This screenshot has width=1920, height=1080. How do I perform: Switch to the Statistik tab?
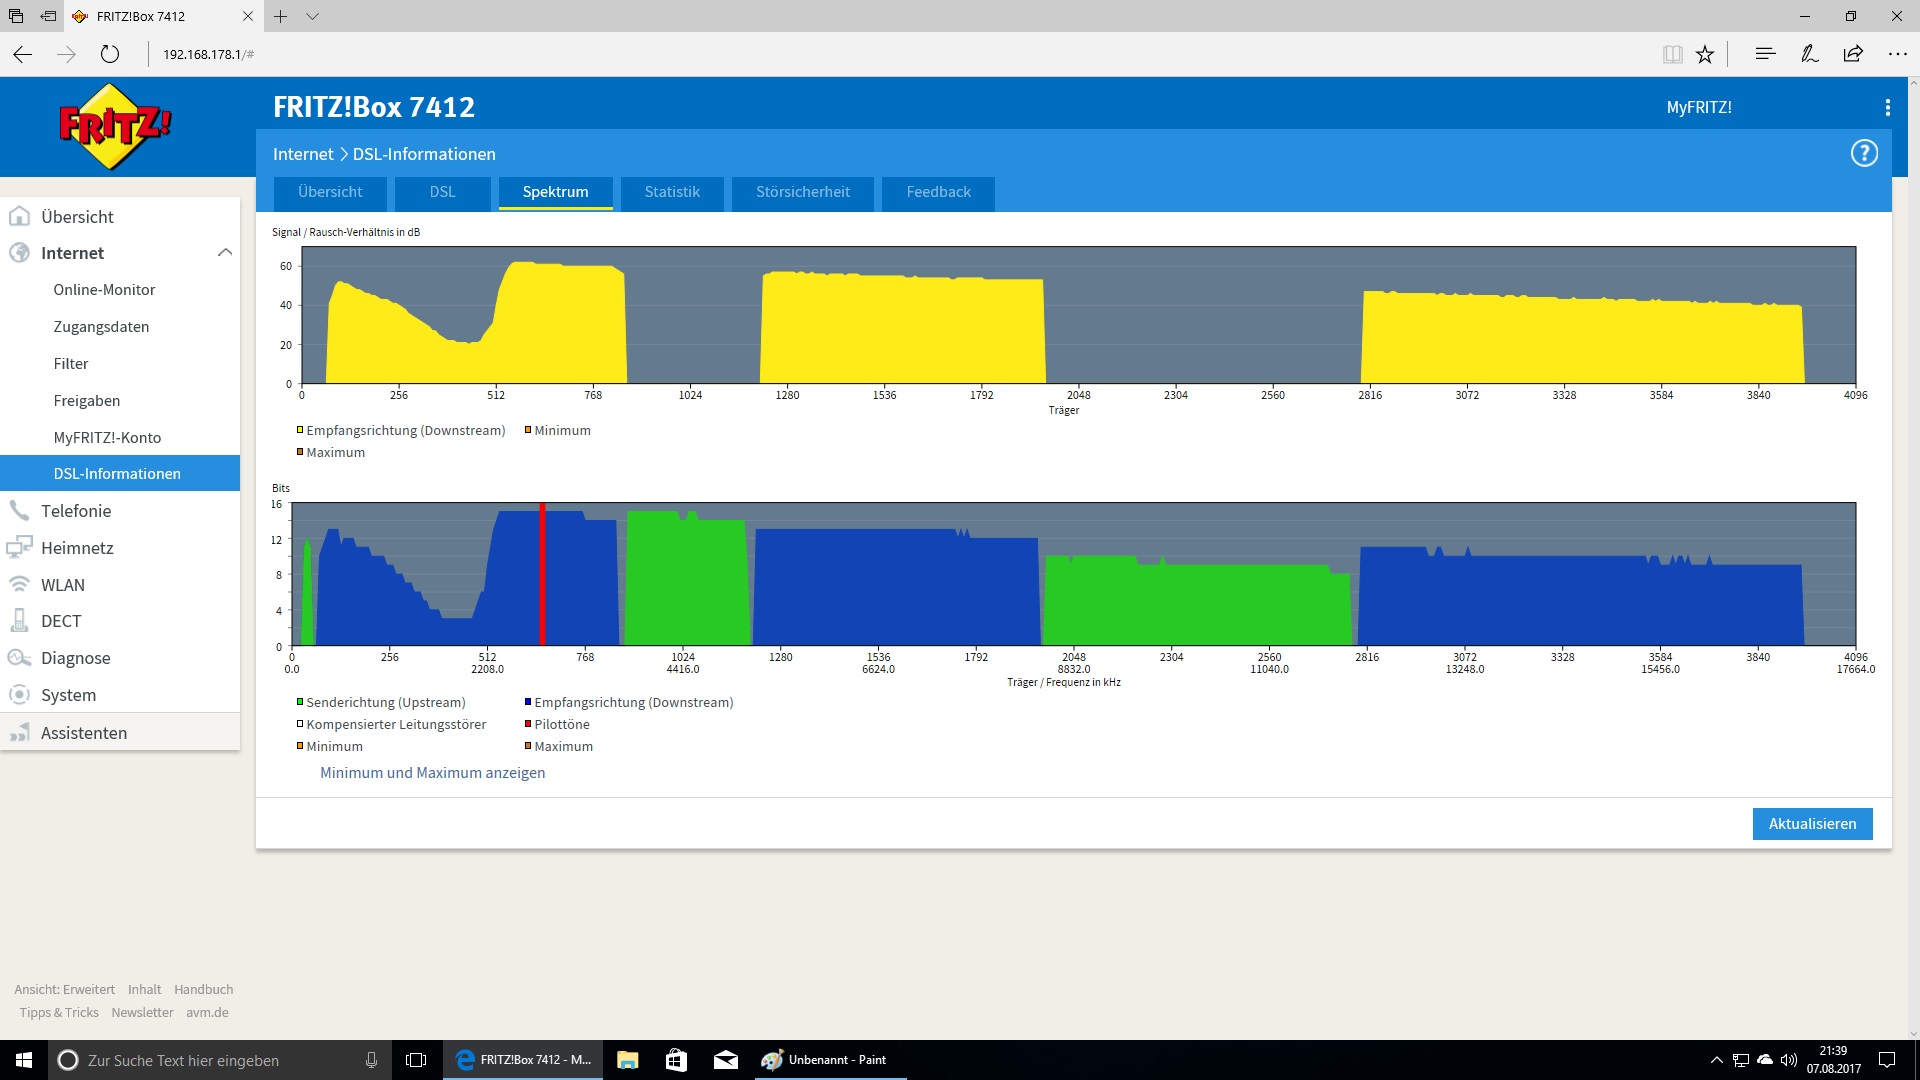pyautogui.click(x=671, y=192)
